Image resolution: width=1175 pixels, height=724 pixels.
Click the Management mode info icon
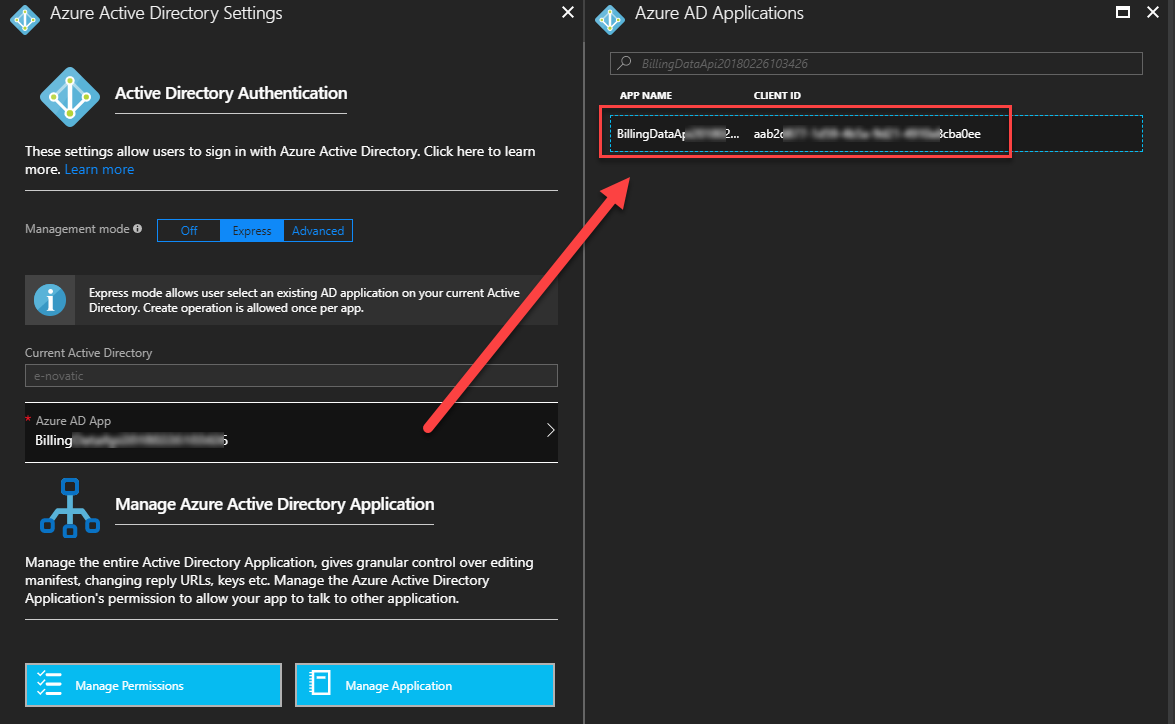(x=138, y=229)
